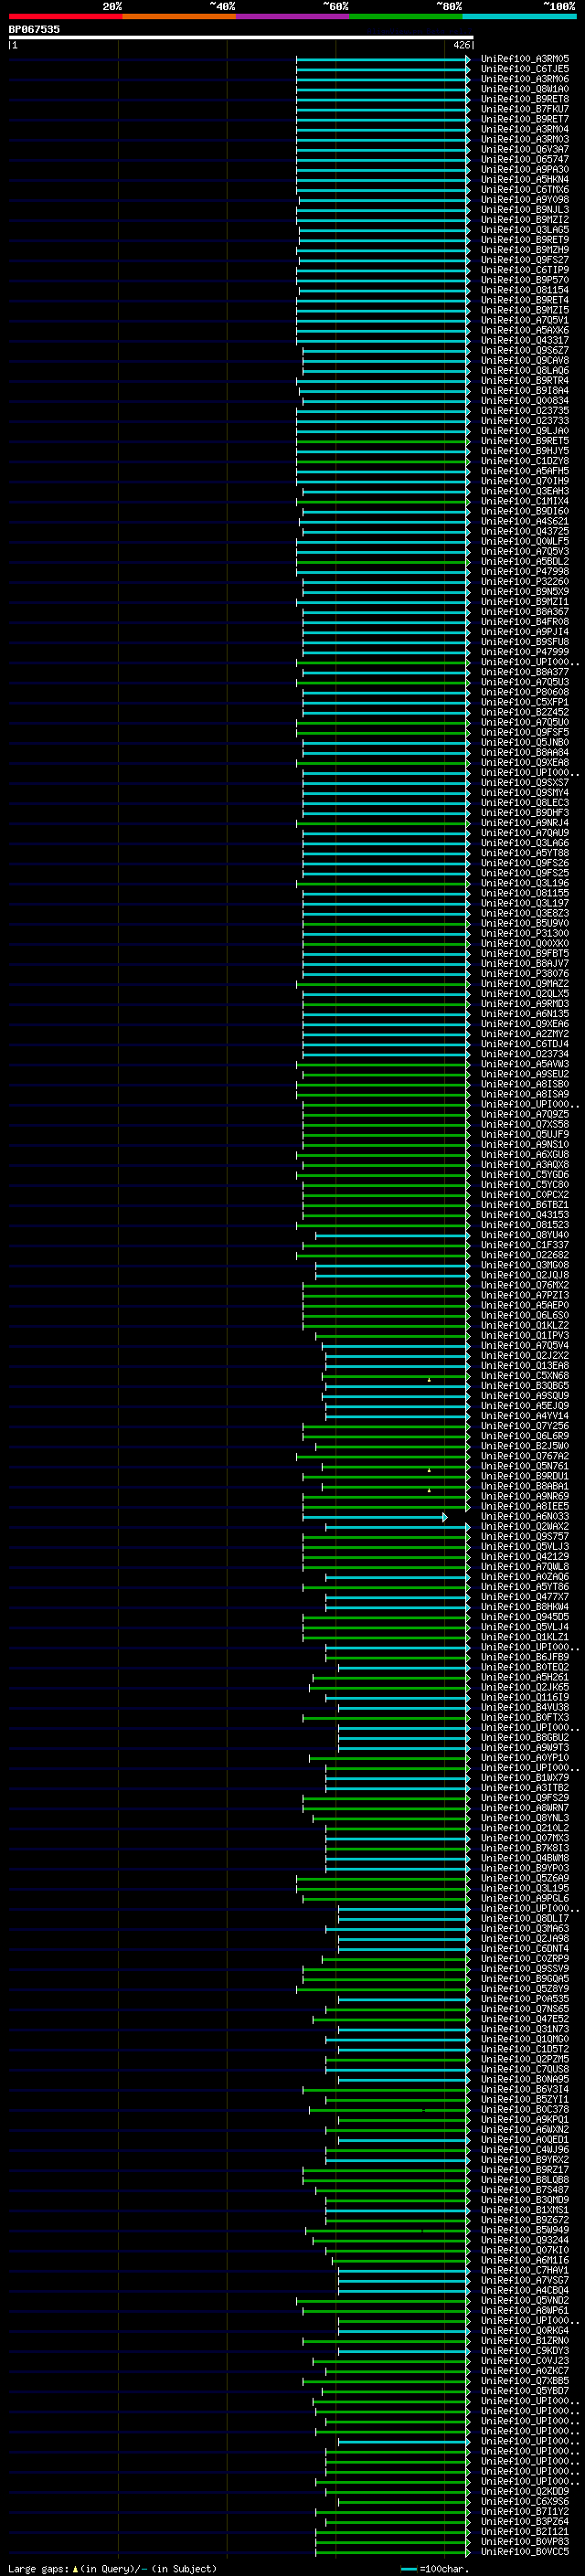
Task: Open hit UniRef100_A9Y098
Action: [525, 200]
